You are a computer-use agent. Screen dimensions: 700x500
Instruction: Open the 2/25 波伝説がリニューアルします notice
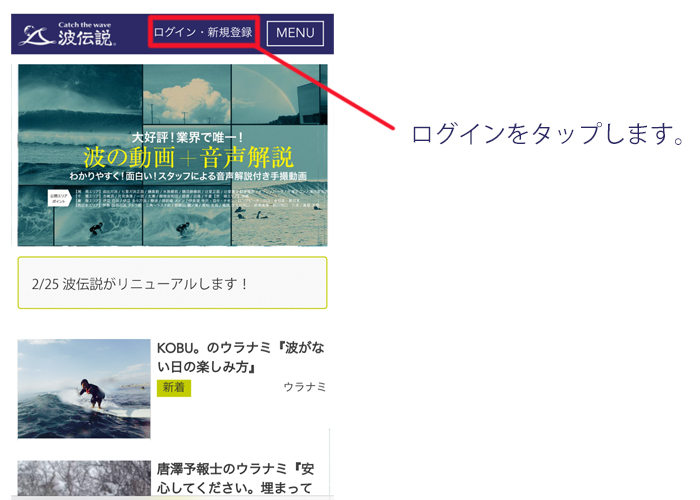(x=172, y=283)
